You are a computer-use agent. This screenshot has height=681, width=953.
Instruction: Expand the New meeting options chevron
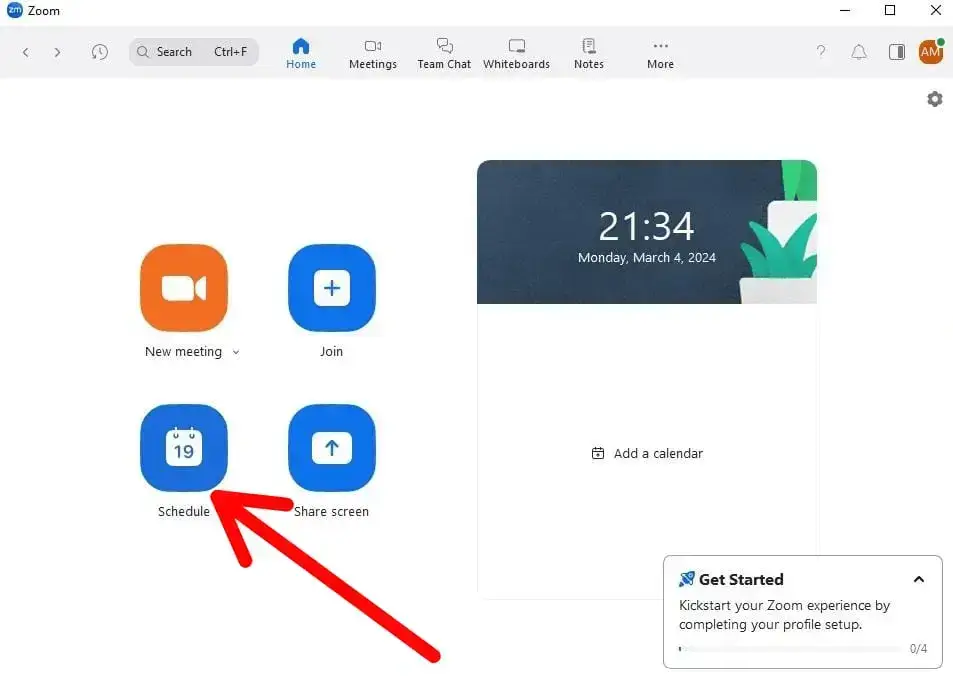pos(236,352)
